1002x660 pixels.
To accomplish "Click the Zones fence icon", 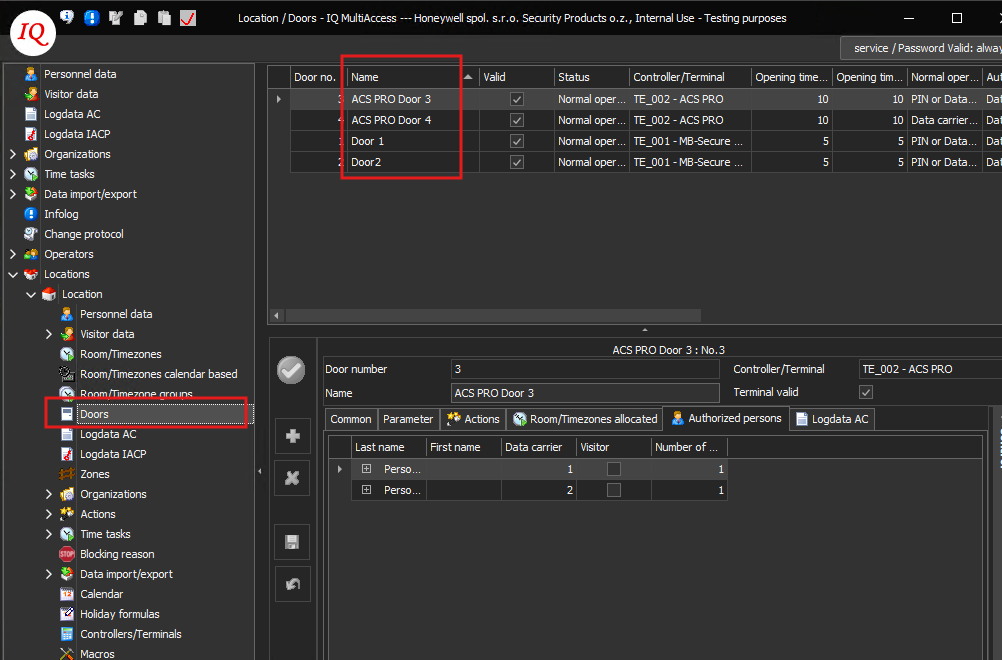I will click(66, 474).
